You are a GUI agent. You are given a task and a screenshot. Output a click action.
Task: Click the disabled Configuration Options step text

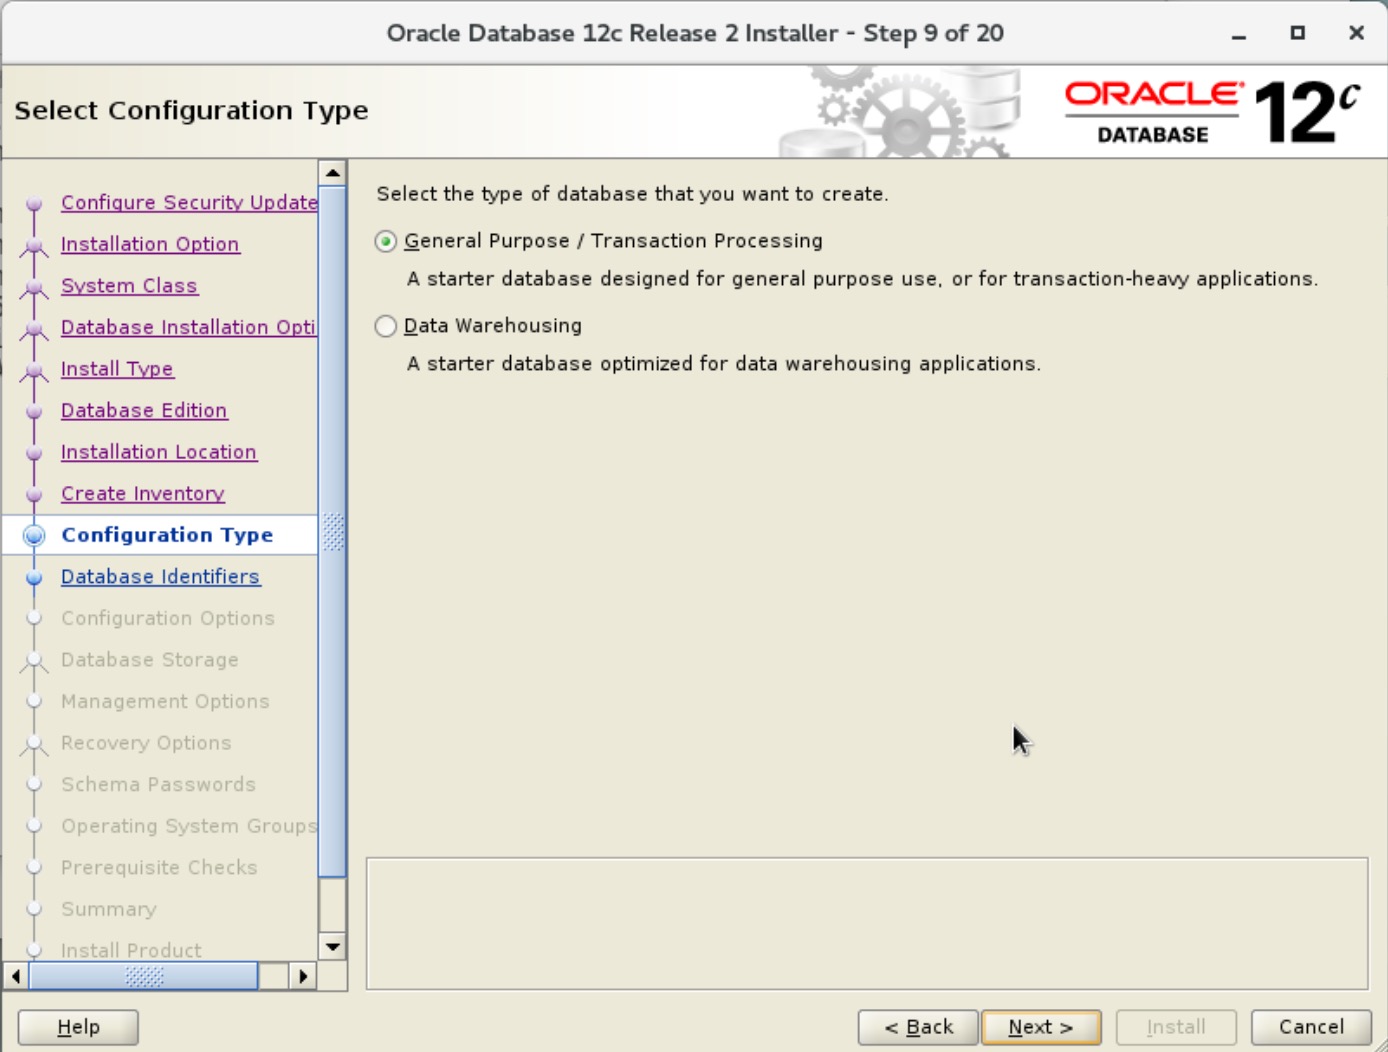tap(168, 618)
